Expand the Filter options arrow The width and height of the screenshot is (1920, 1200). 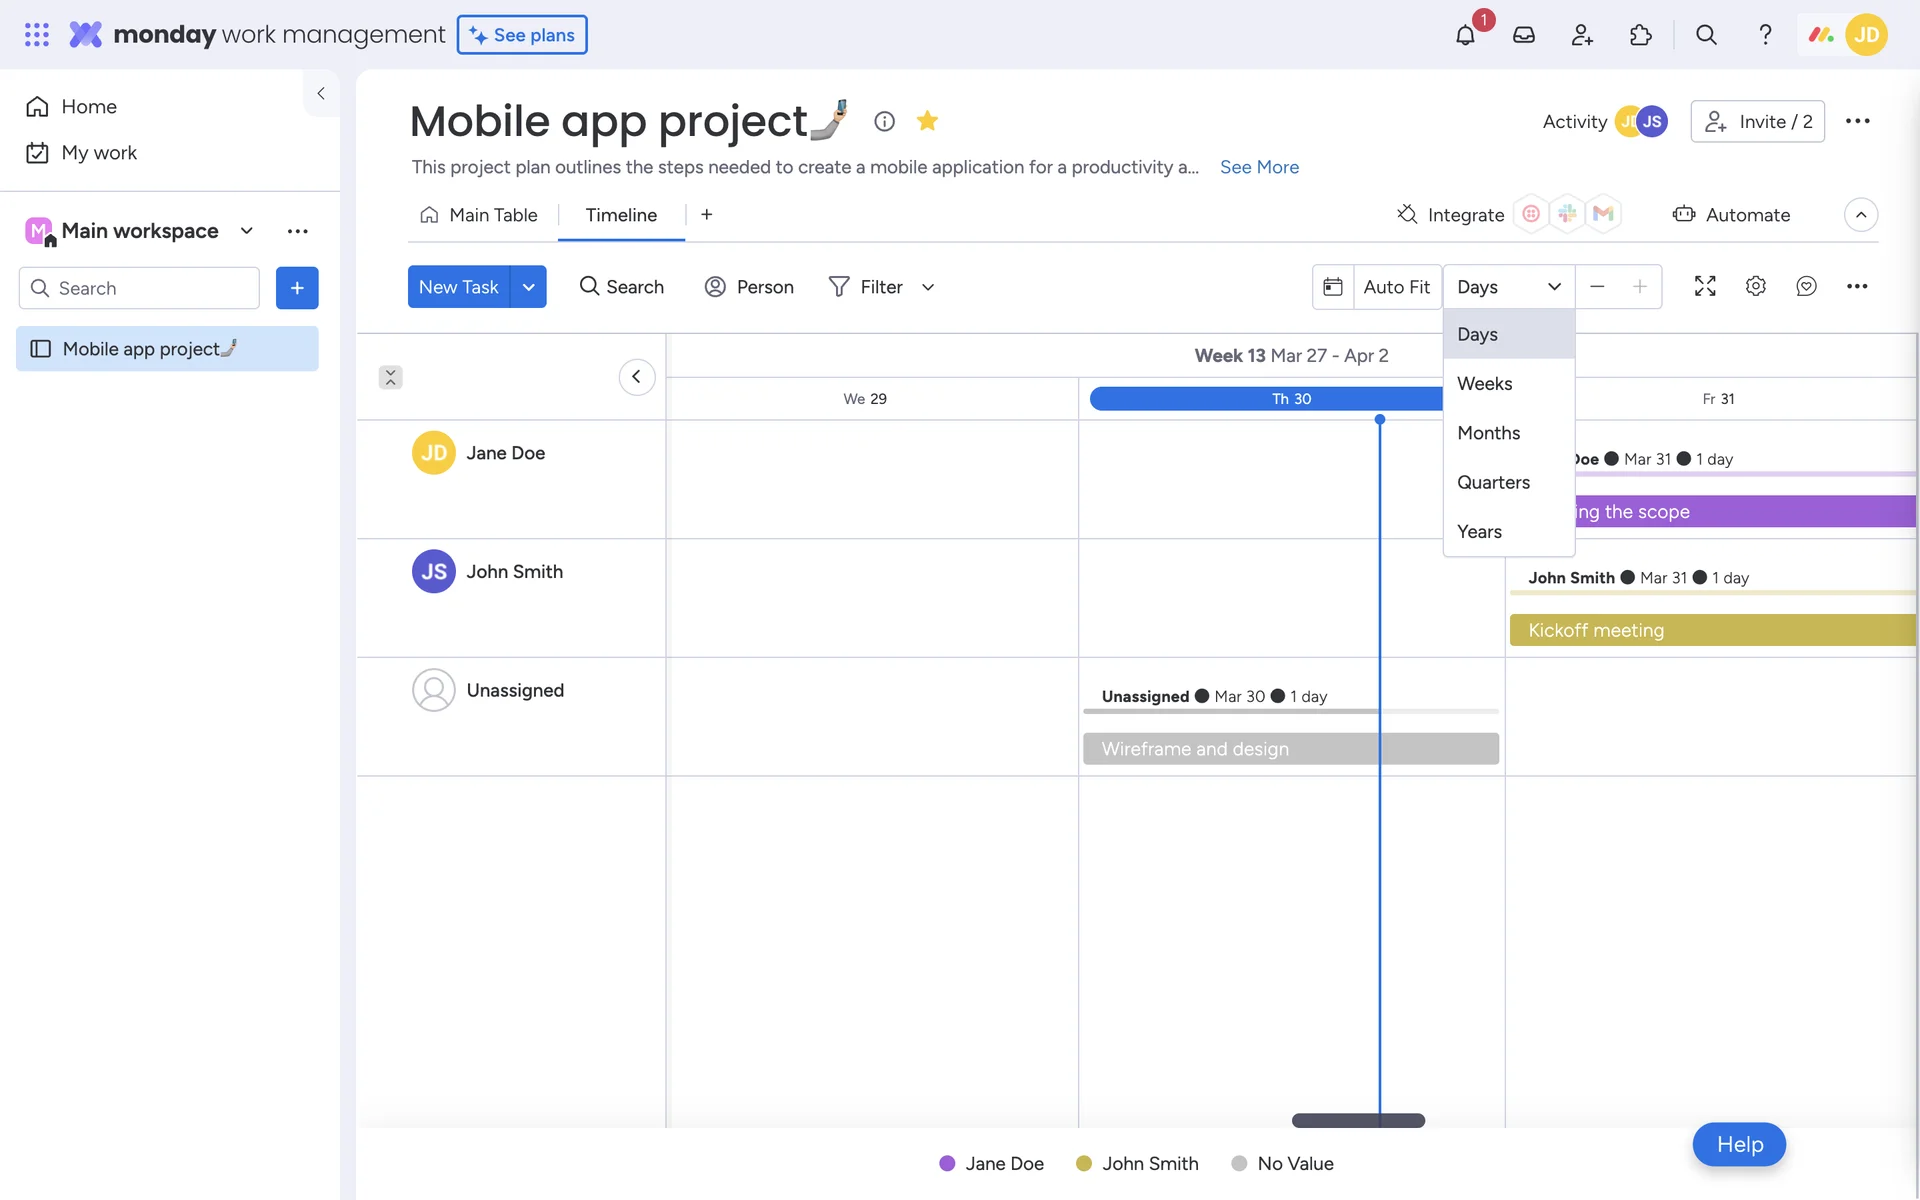click(x=928, y=287)
